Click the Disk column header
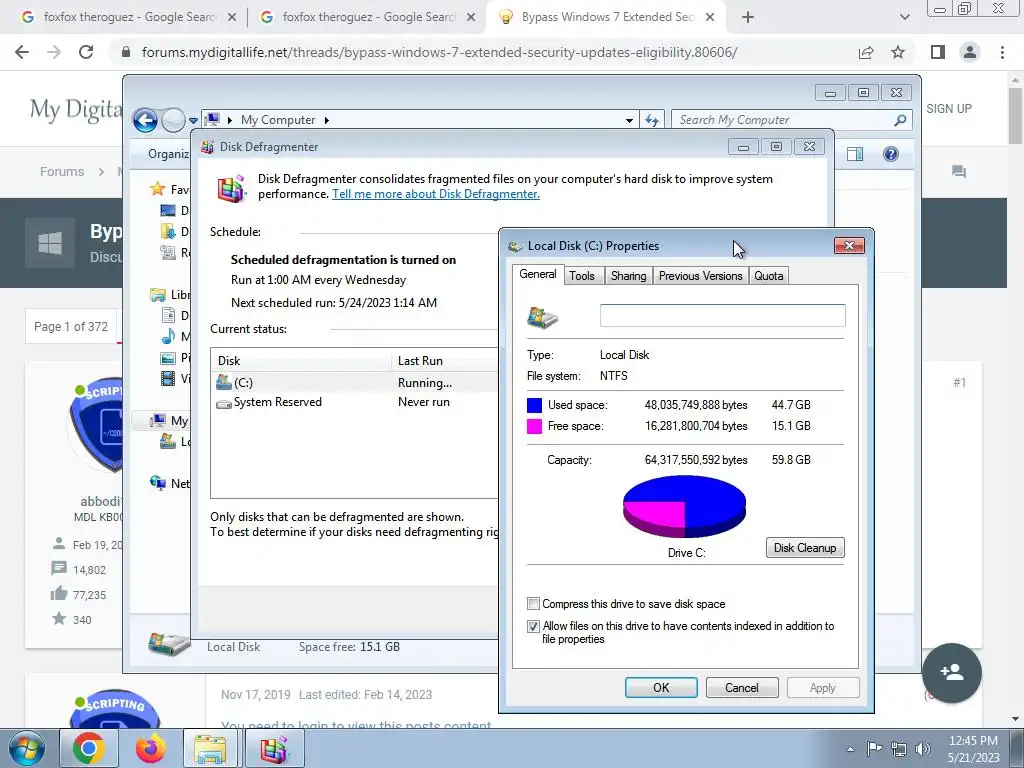Screen dimensions: 1024x768 point(301,360)
